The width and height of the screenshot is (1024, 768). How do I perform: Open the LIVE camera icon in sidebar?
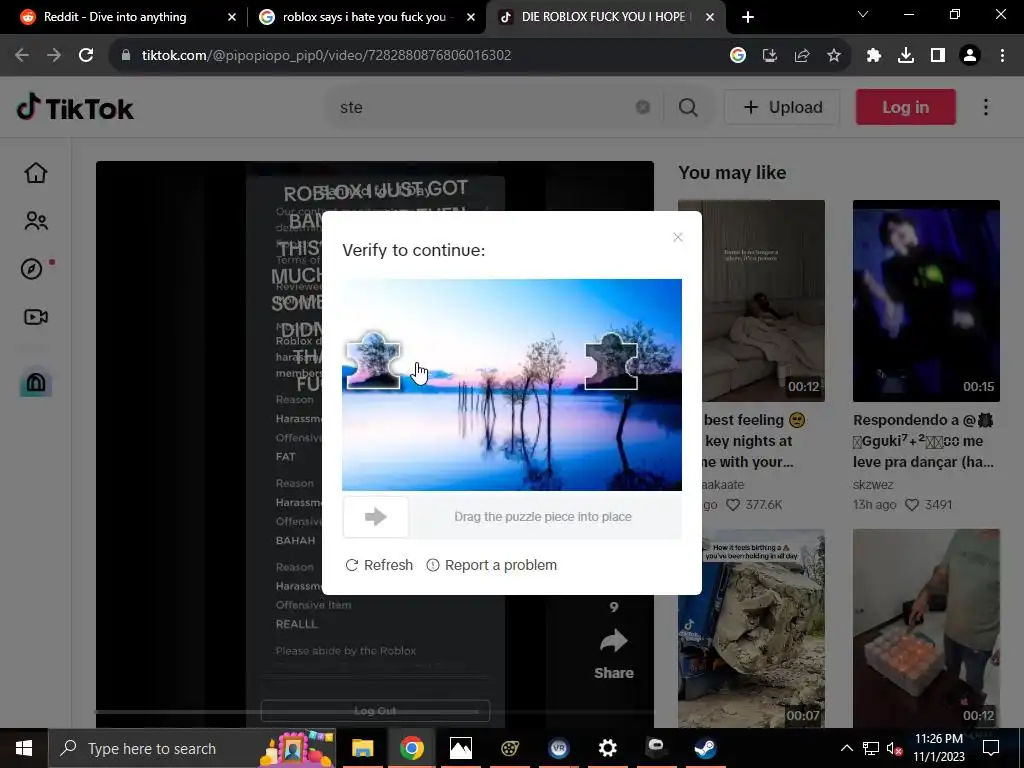pos(36,317)
